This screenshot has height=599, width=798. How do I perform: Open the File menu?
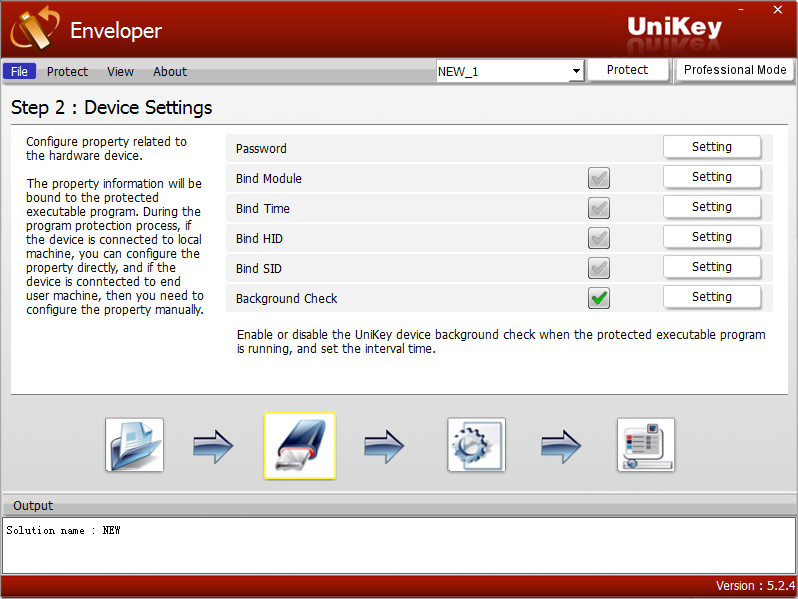pyautogui.click(x=19, y=71)
